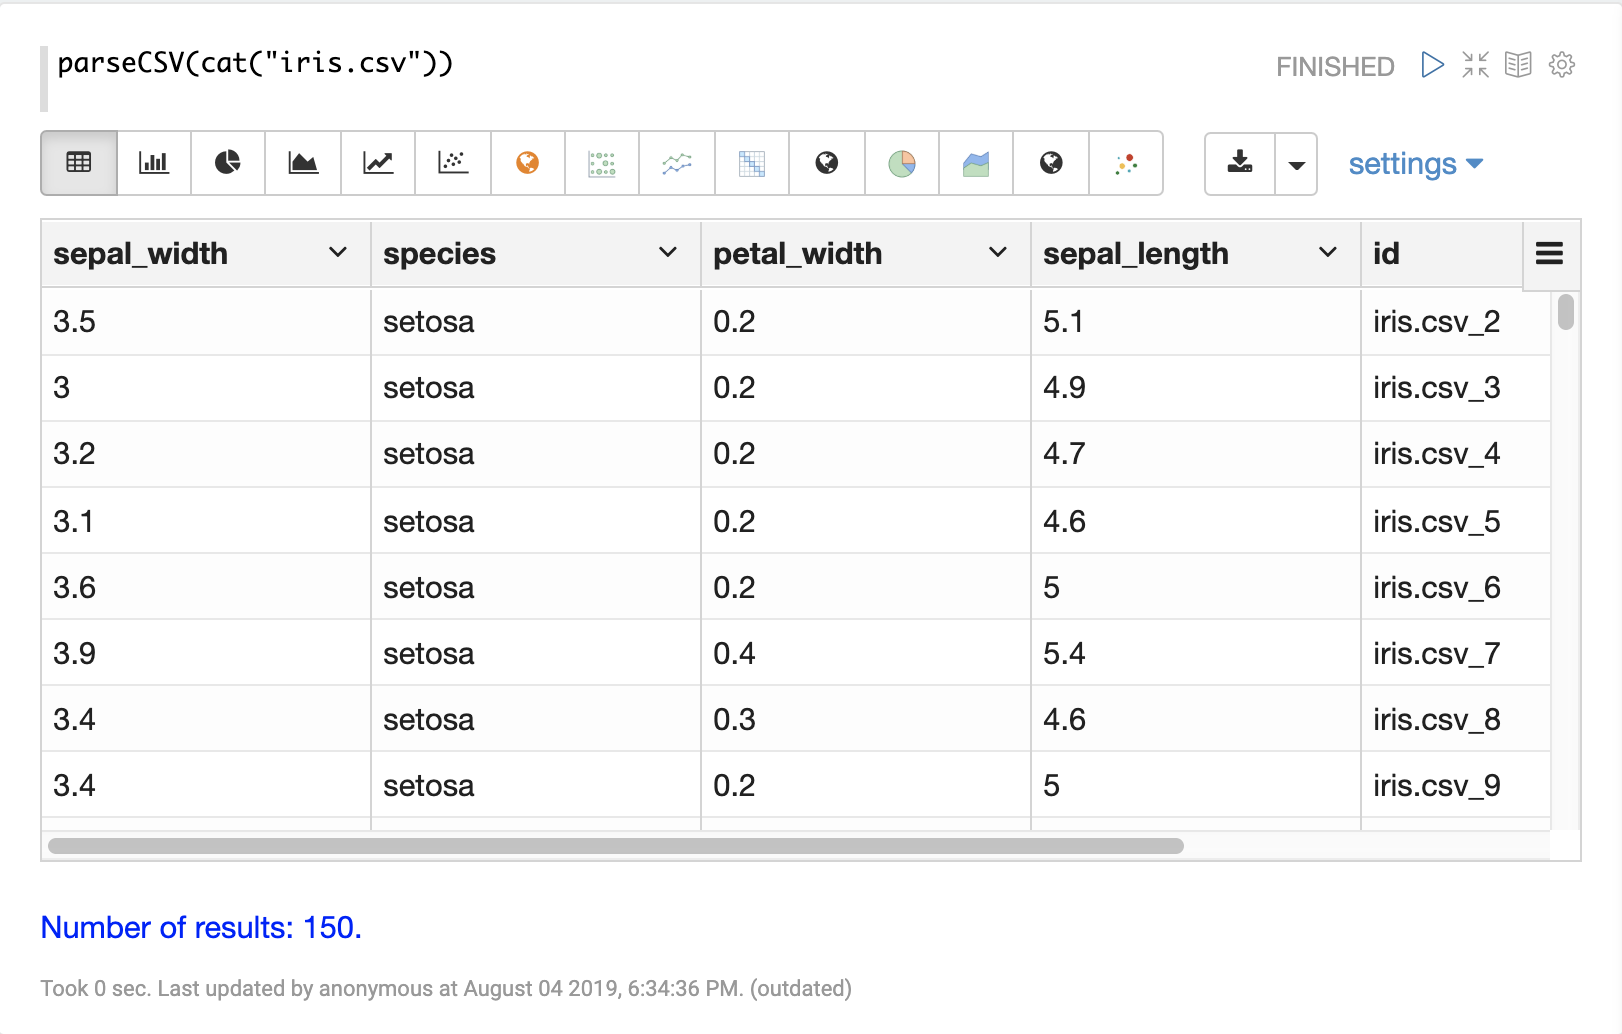The image size is (1622, 1034).
Task: Open paragraph settings gear icon
Action: click(x=1561, y=65)
